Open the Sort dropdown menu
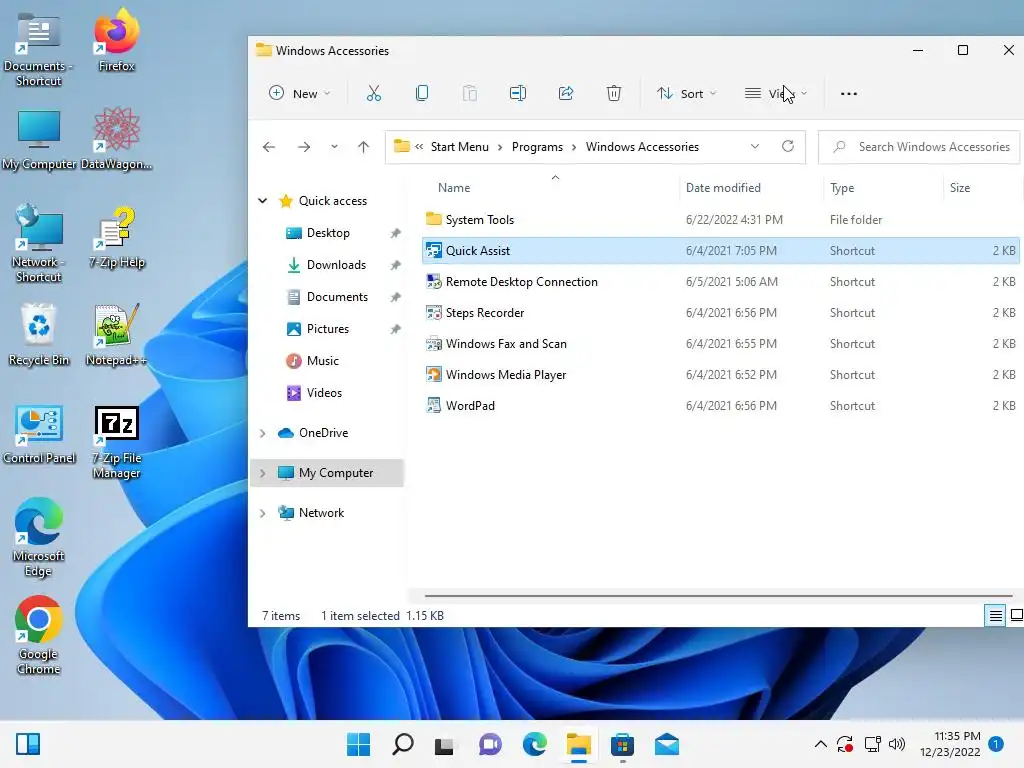The height and width of the screenshot is (768, 1024). point(687,93)
